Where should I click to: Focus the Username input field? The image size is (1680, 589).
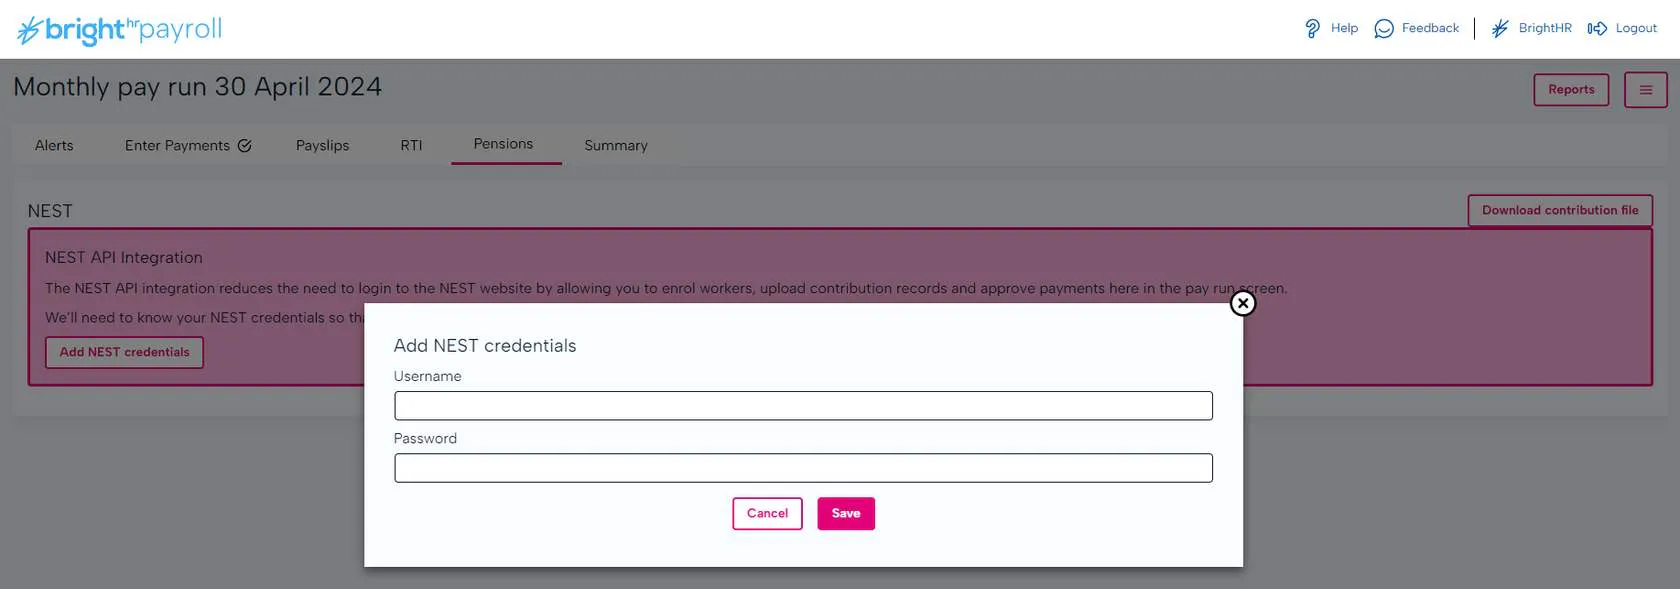(x=803, y=406)
